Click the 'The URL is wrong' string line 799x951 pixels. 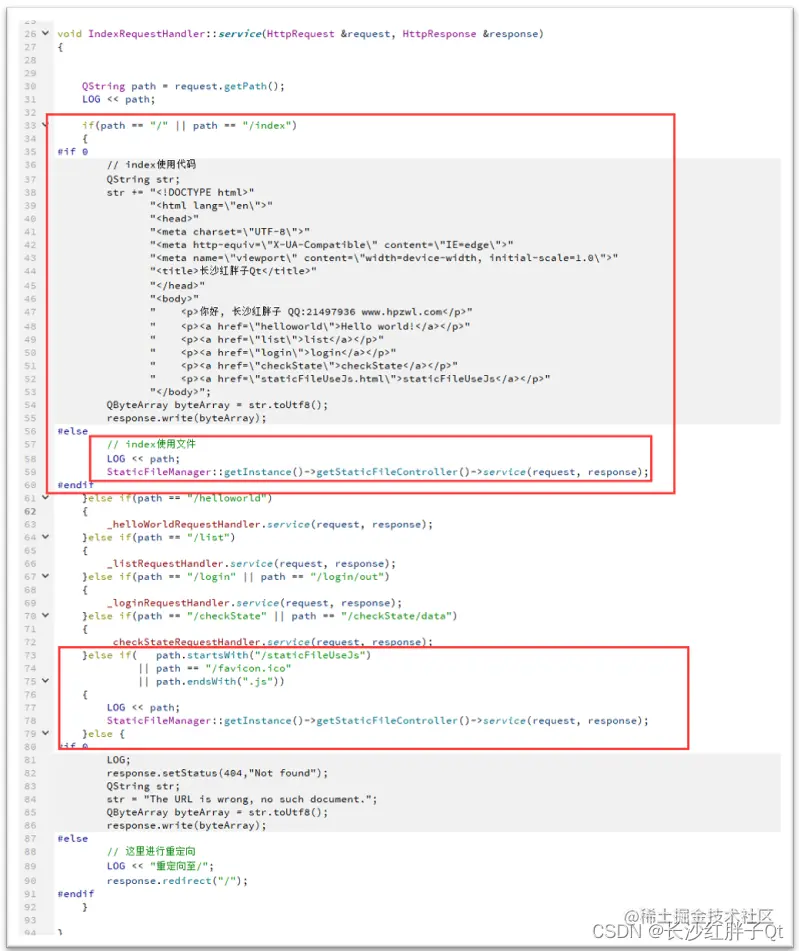[242, 799]
